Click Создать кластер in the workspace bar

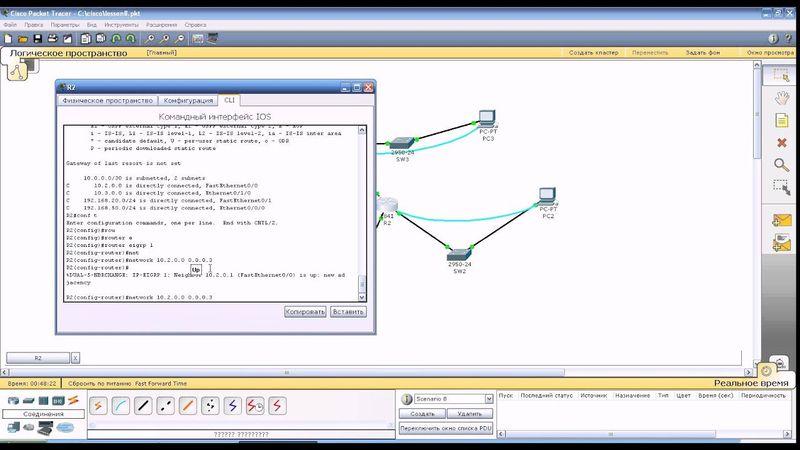click(593, 53)
